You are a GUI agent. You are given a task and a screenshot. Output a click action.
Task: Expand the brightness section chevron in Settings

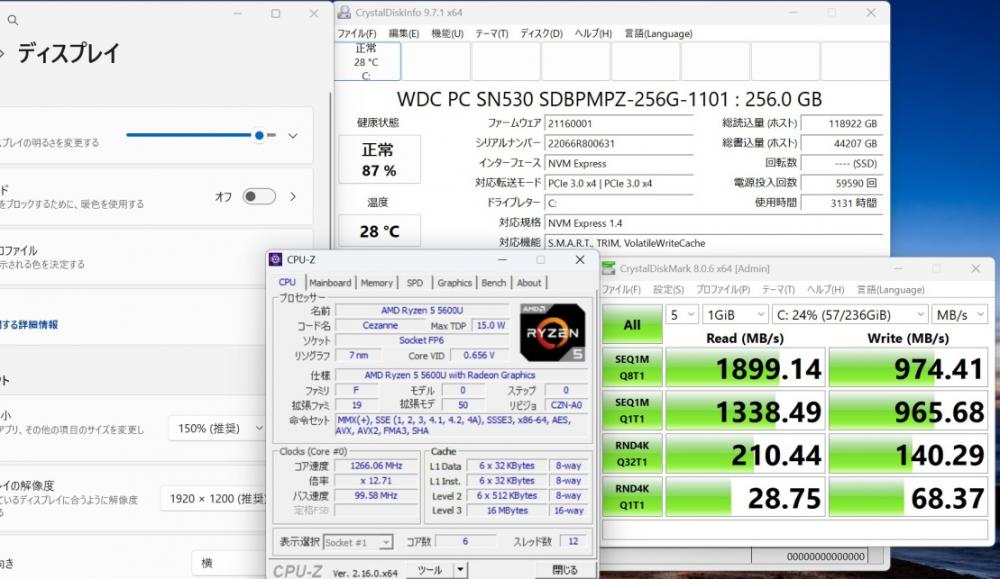293,136
